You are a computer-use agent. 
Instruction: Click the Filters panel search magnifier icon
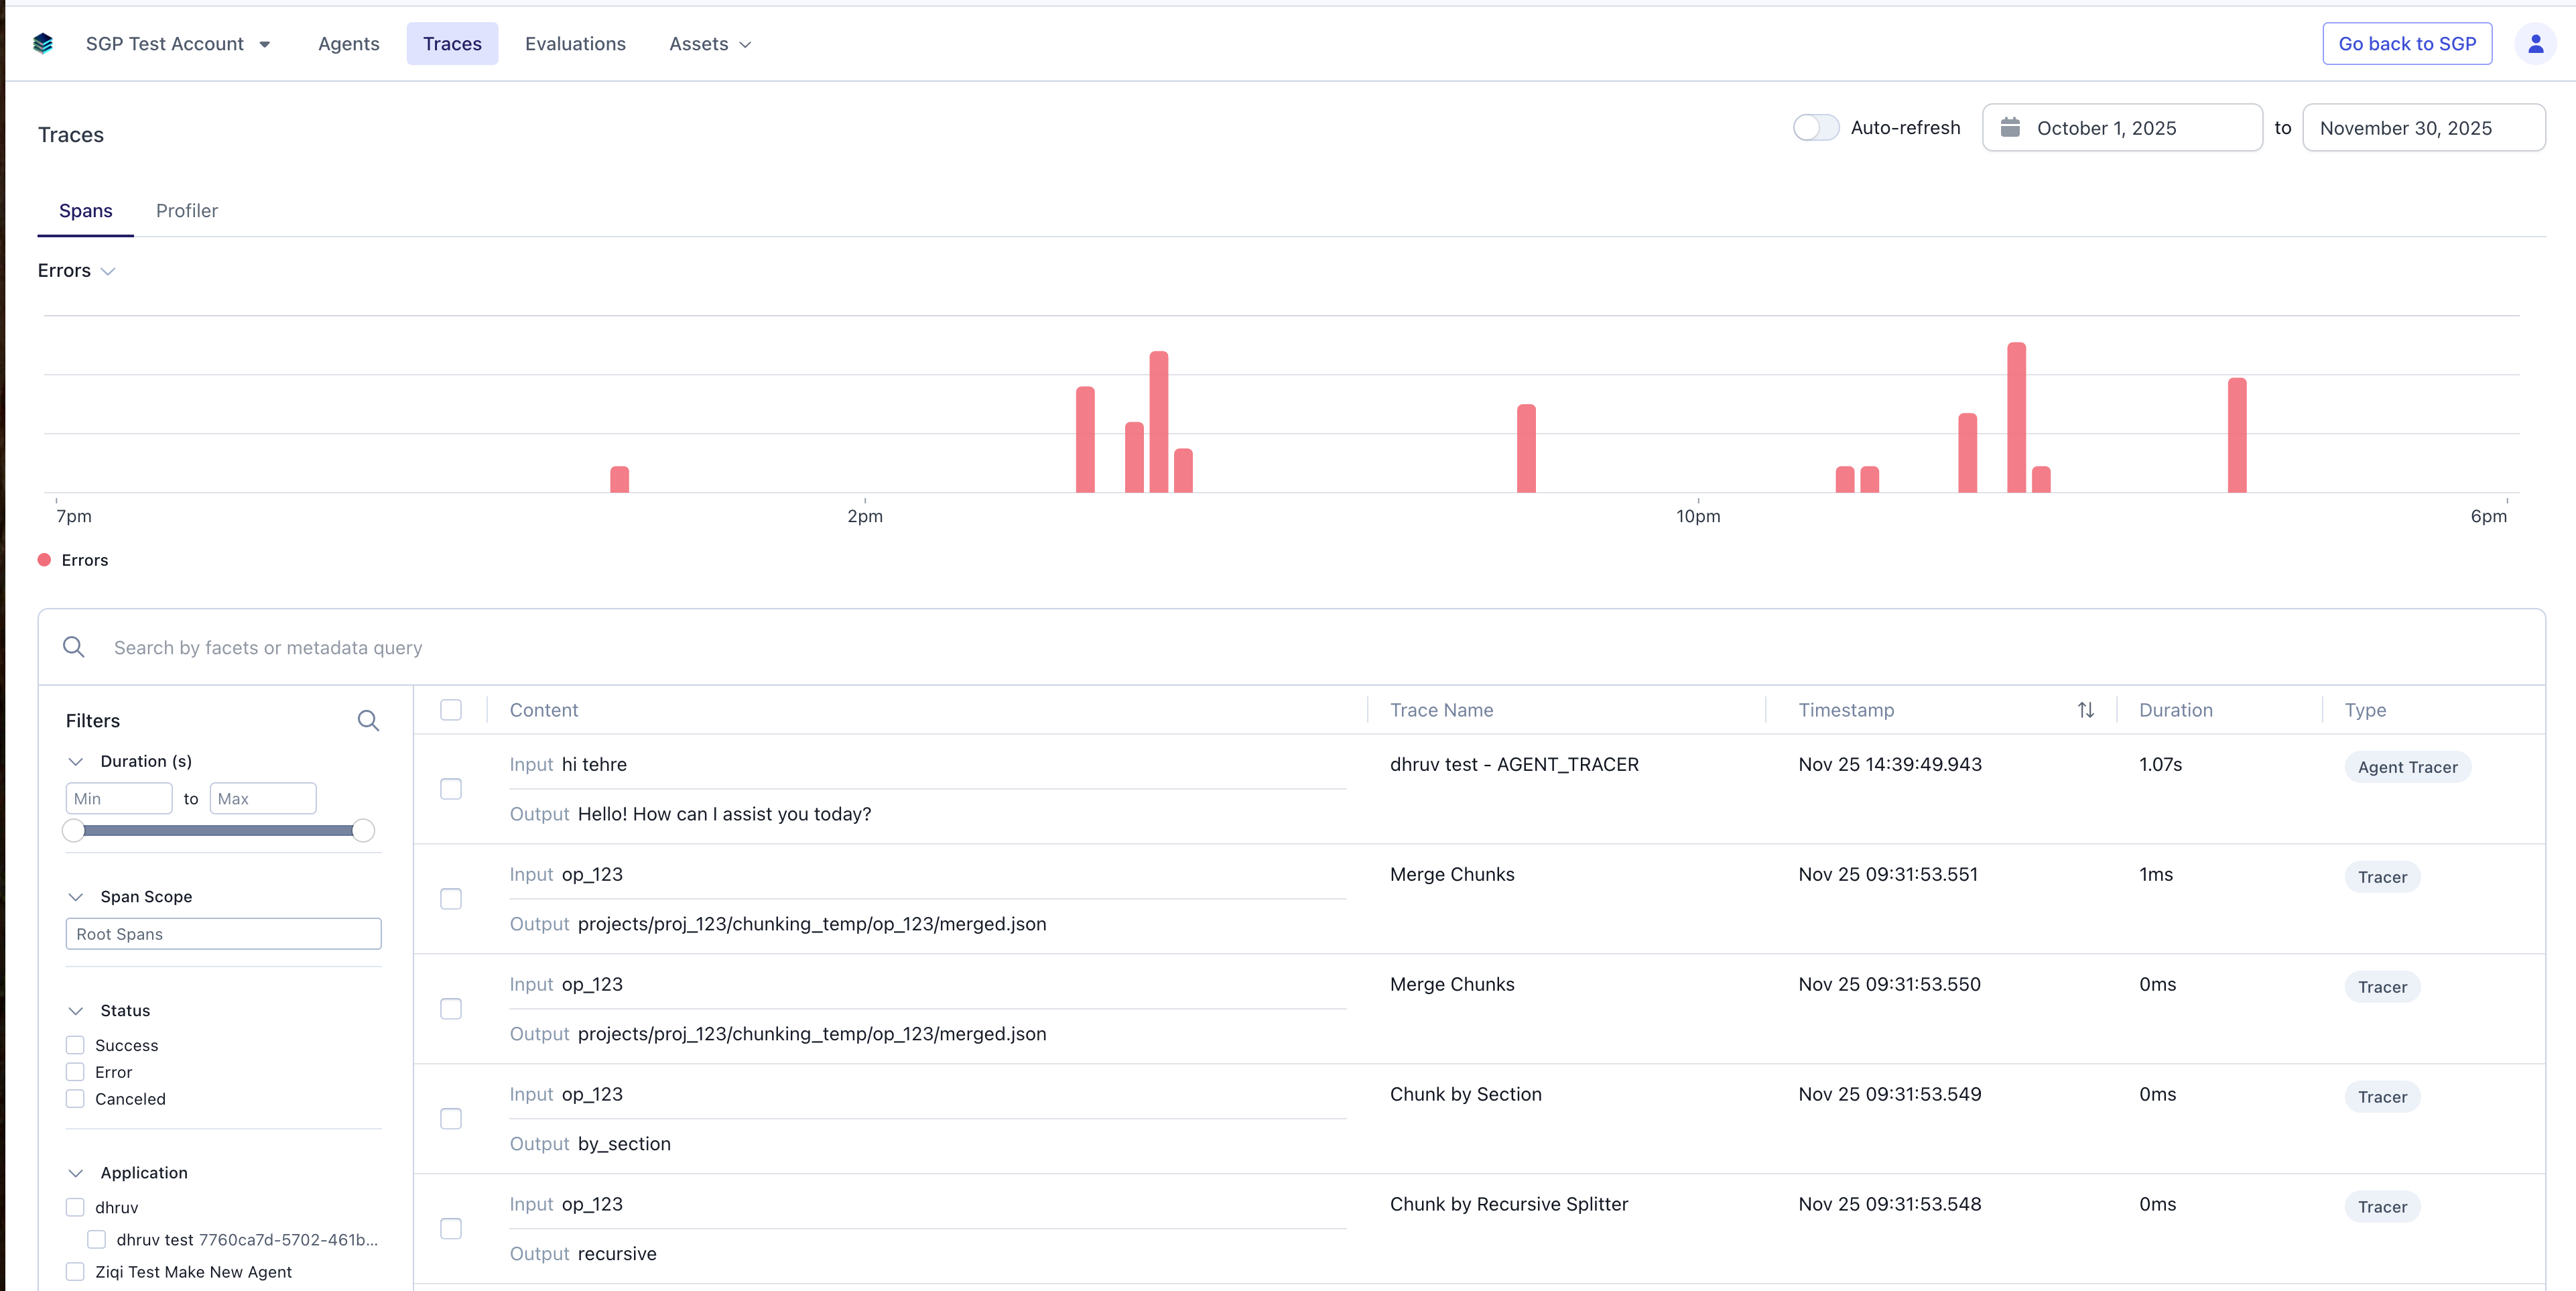click(x=368, y=720)
